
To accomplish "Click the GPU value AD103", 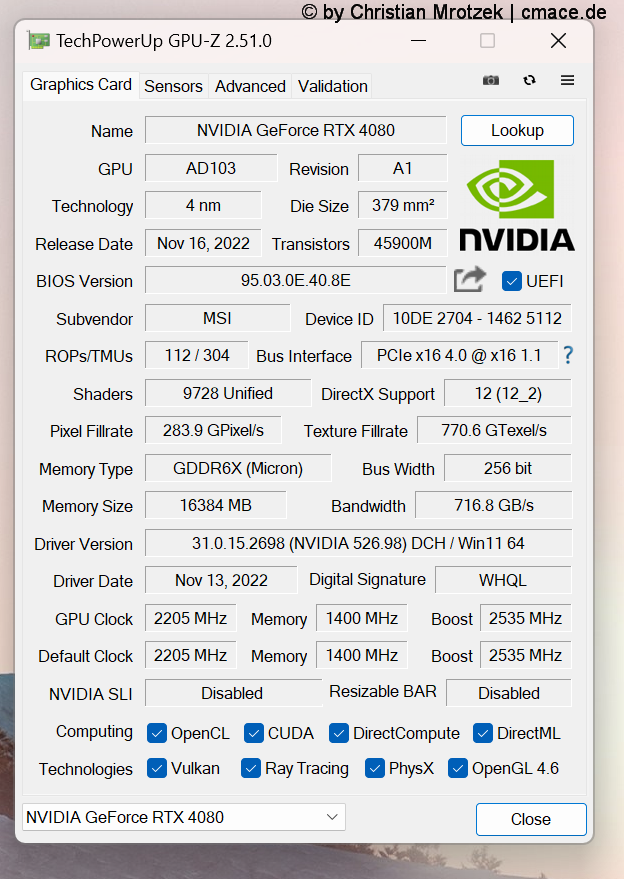I will pyautogui.click(x=211, y=168).
